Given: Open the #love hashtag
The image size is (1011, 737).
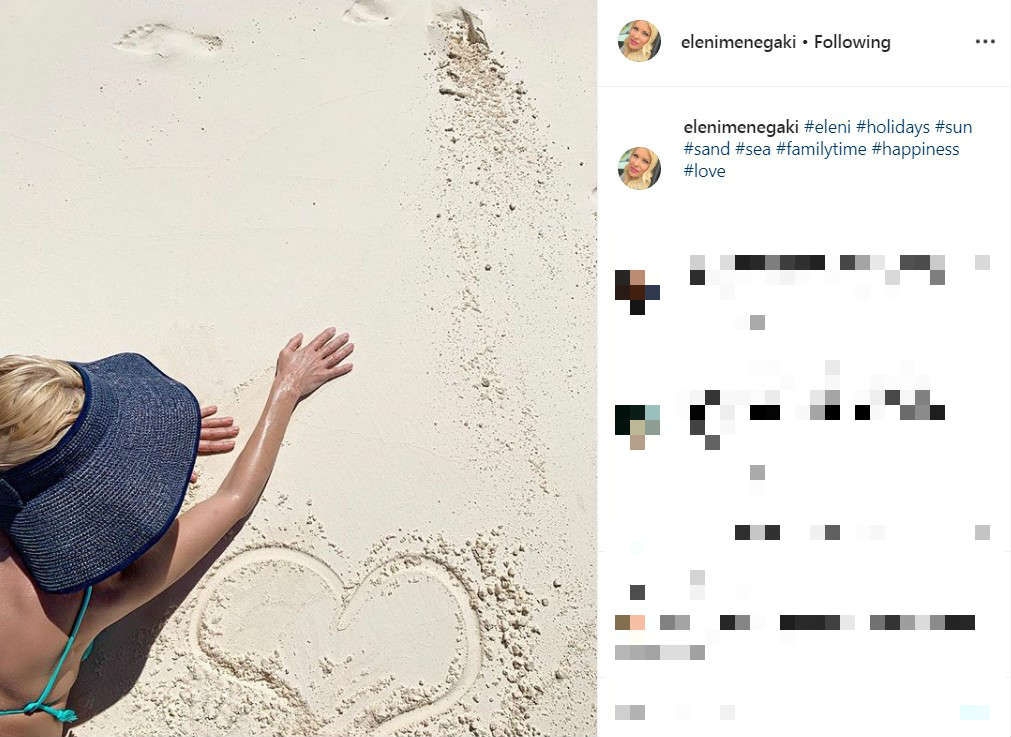Looking at the screenshot, I should (x=705, y=171).
